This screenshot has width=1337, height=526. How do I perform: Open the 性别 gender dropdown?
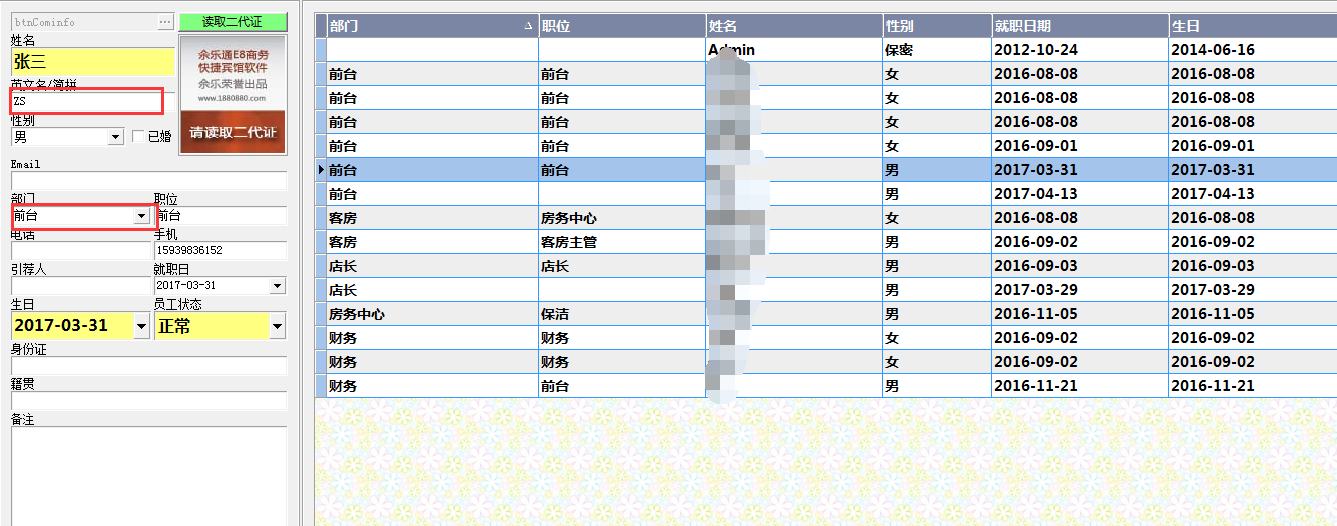pos(115,137)
